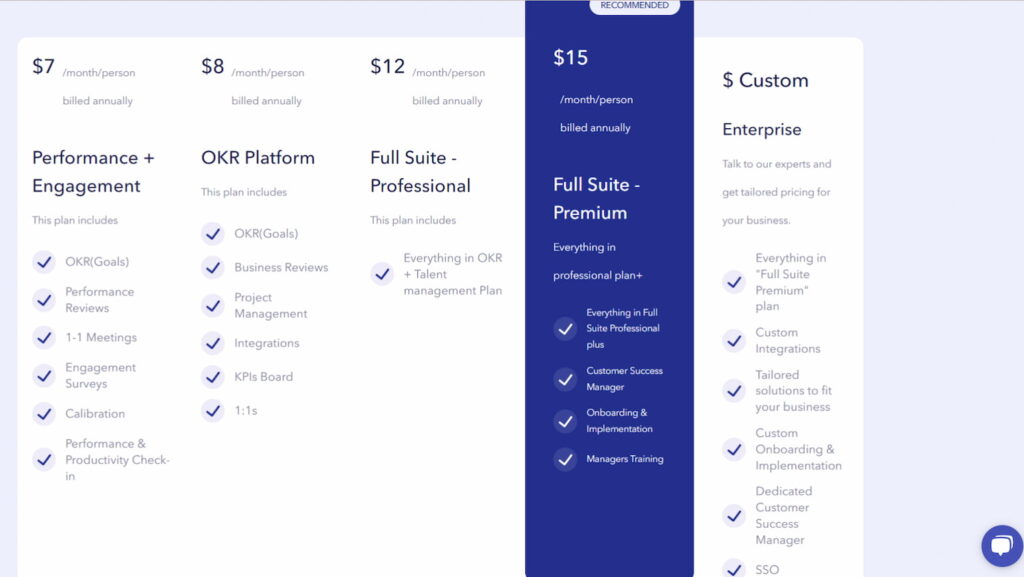Choose the Full Suite - Professional heading

[x=420, y=172]
